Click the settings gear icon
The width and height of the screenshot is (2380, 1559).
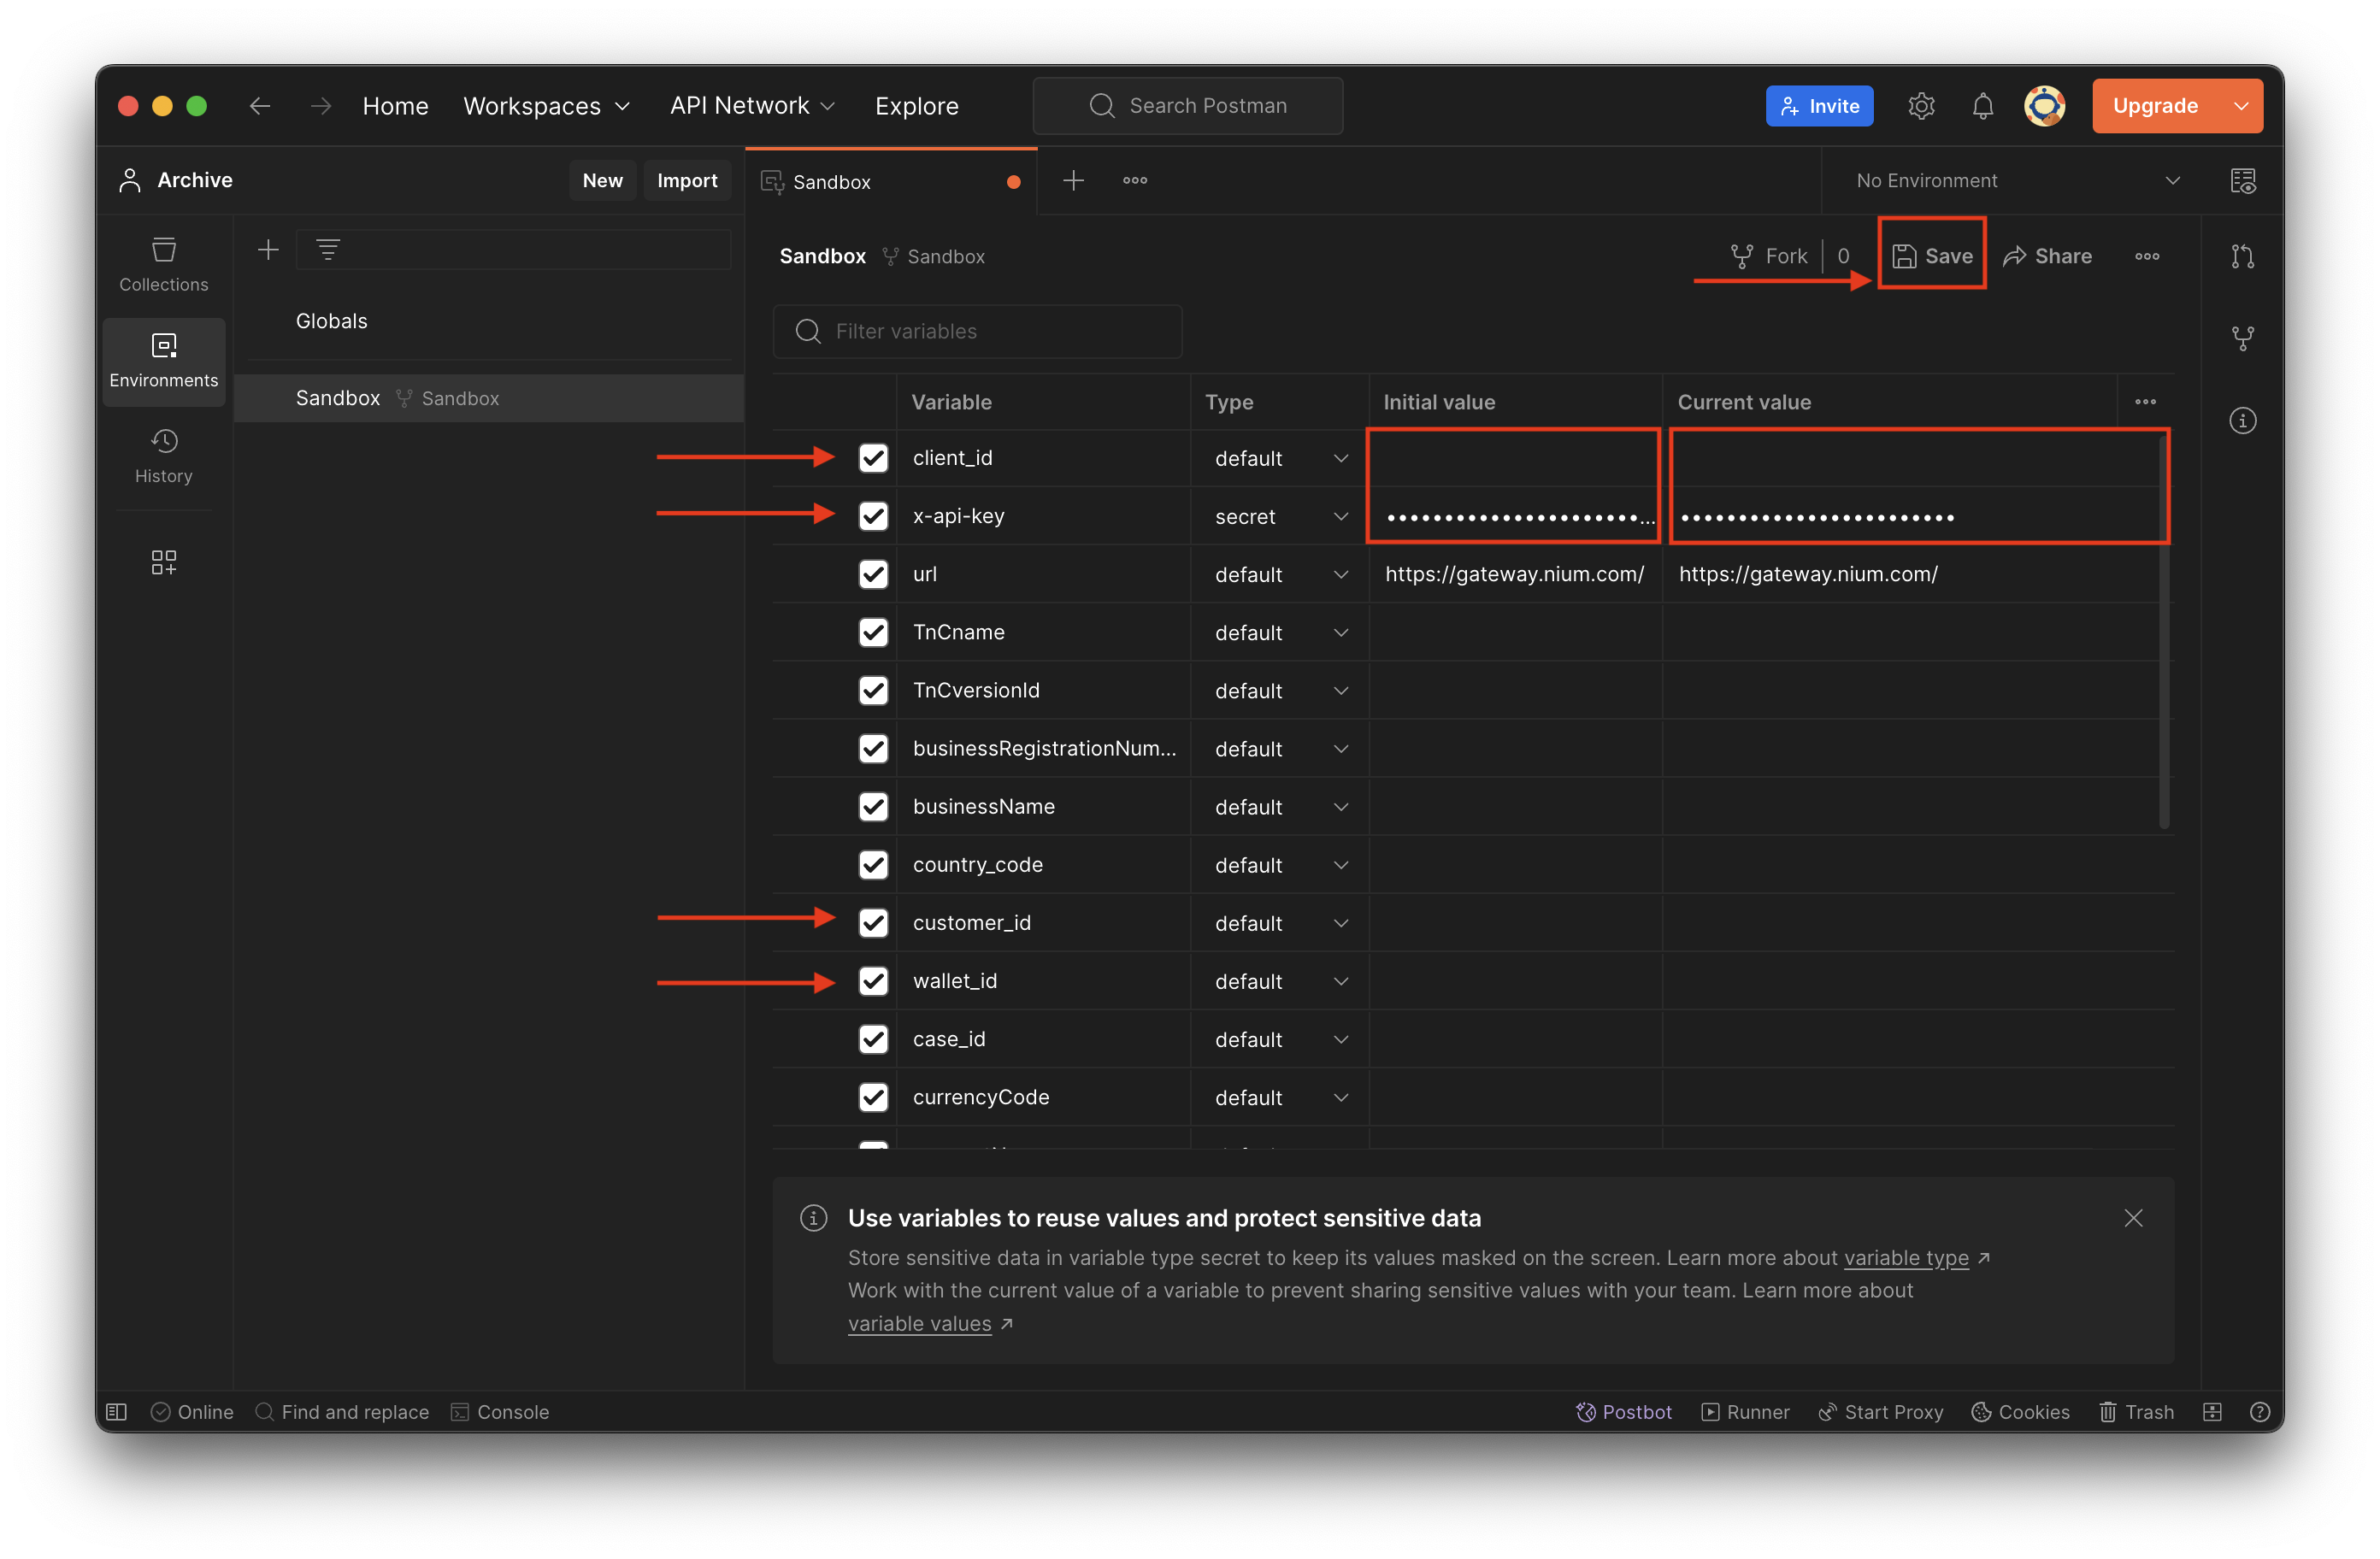1921,106
